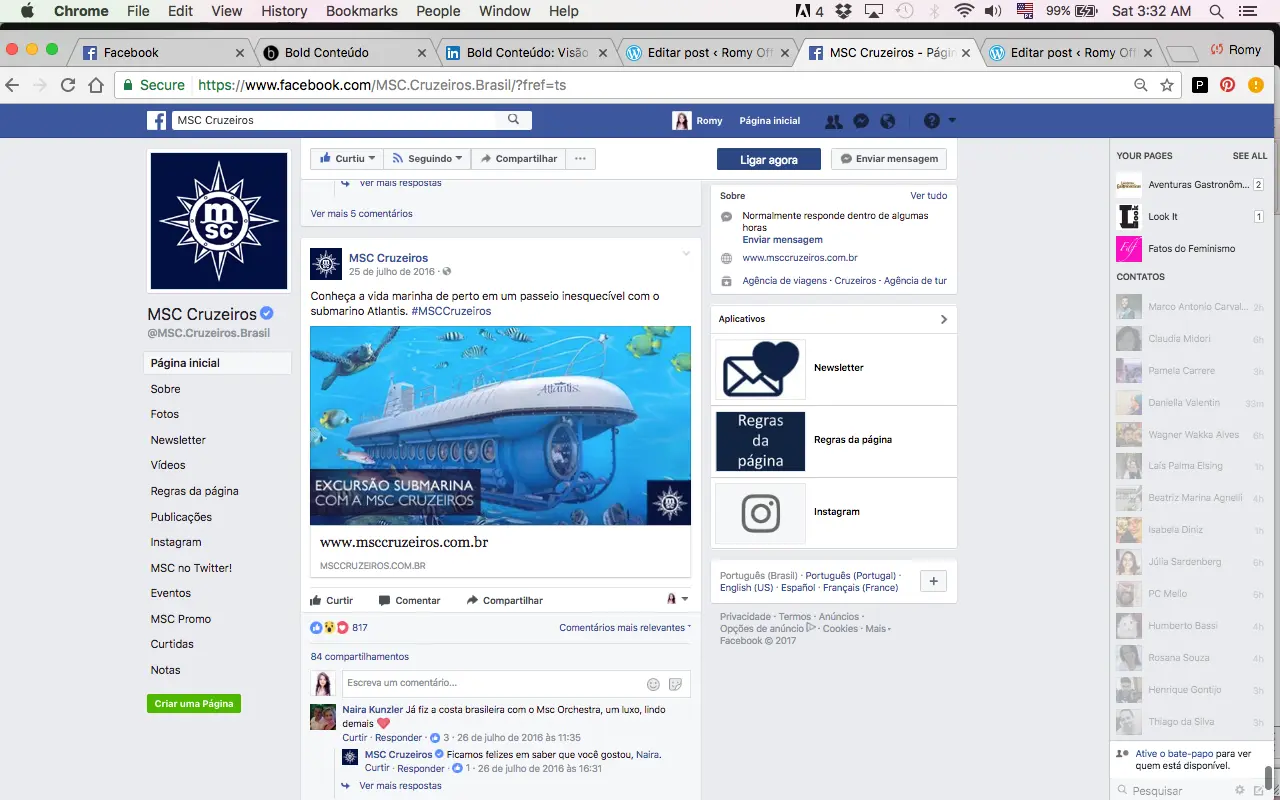Screen dimensions: 1280x800
Task: Open Ver mais 5 comentários link
Action: tap(361, 213)
